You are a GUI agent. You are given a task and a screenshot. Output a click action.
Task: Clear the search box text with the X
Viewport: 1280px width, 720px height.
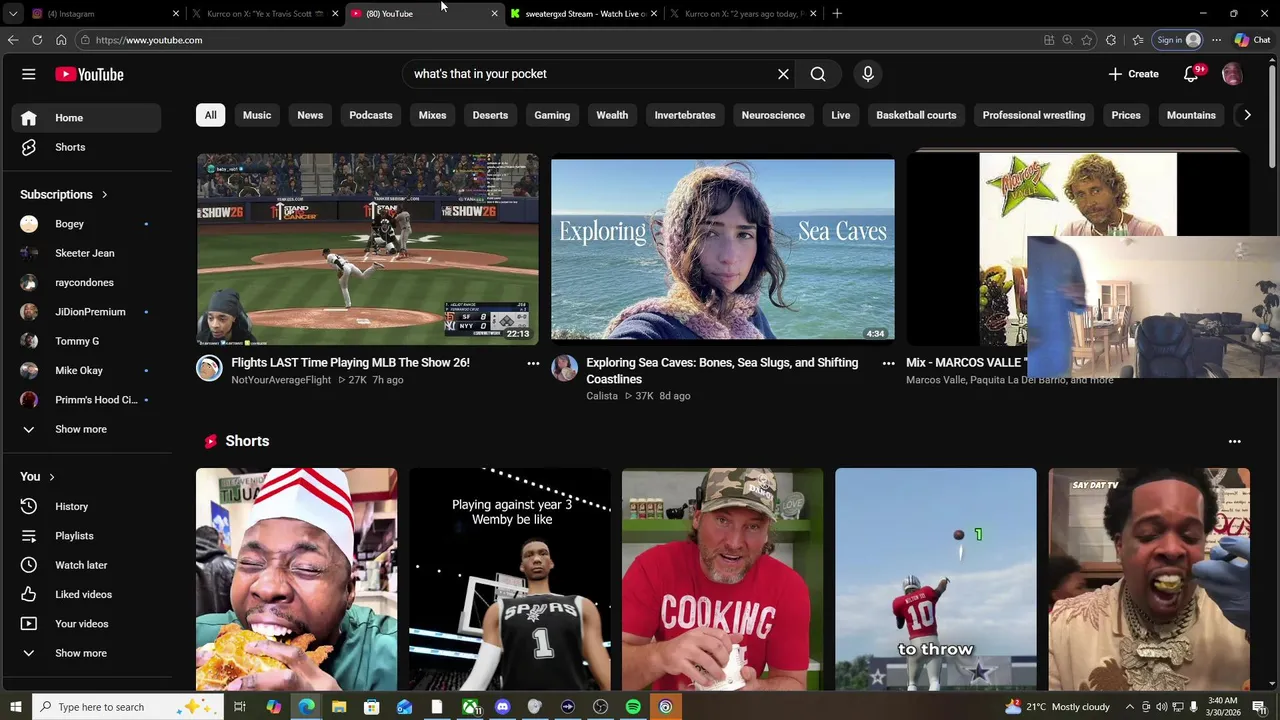pos(783,74)
